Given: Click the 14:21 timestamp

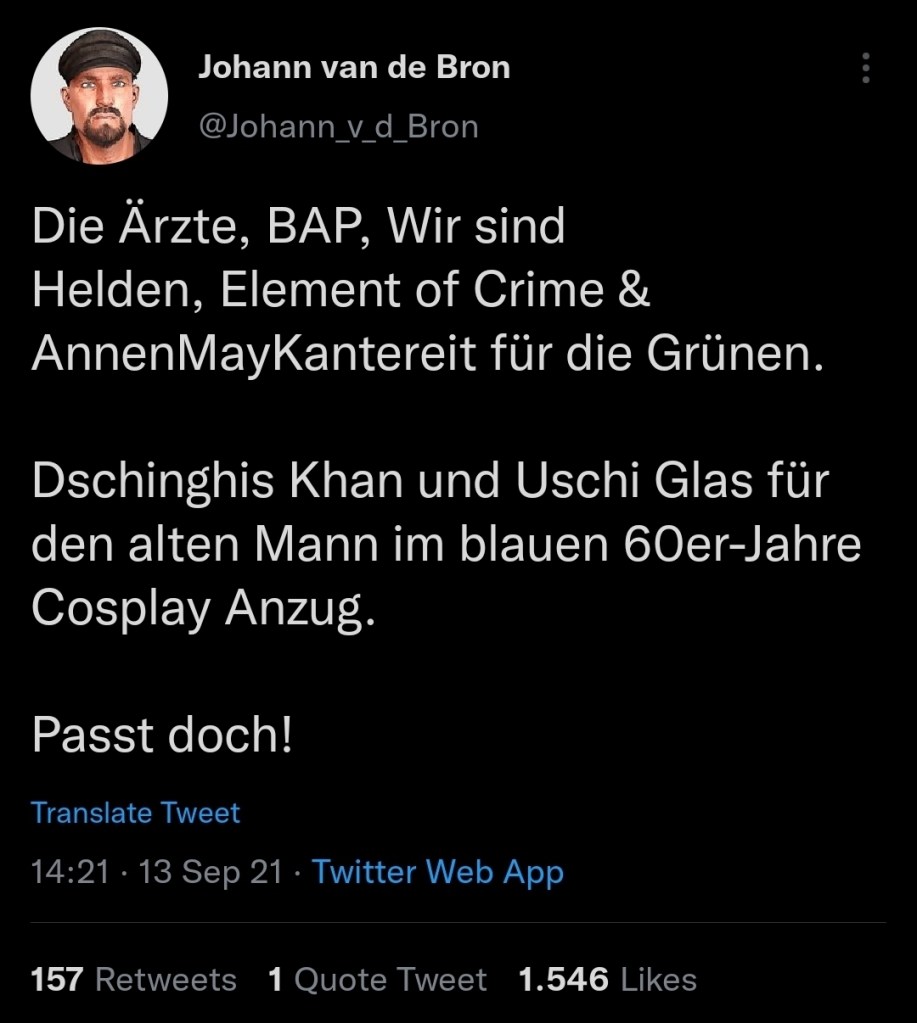Looking at the screenshot, I should 69,872.
